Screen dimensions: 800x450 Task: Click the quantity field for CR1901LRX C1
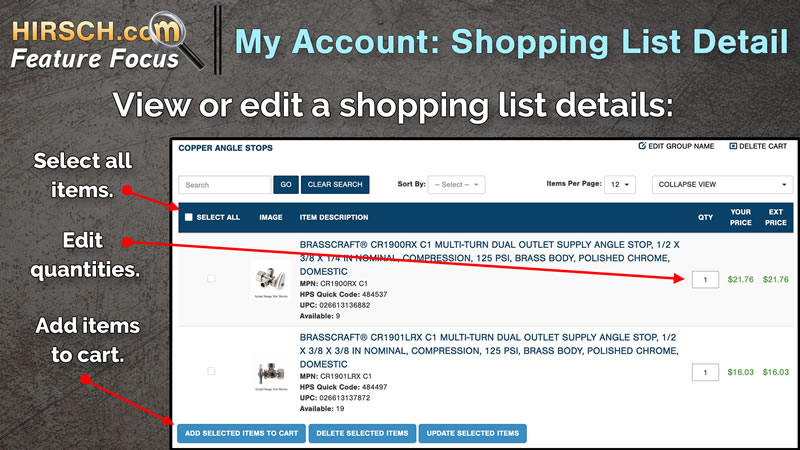pyautogui.click(x=706, y=372)
